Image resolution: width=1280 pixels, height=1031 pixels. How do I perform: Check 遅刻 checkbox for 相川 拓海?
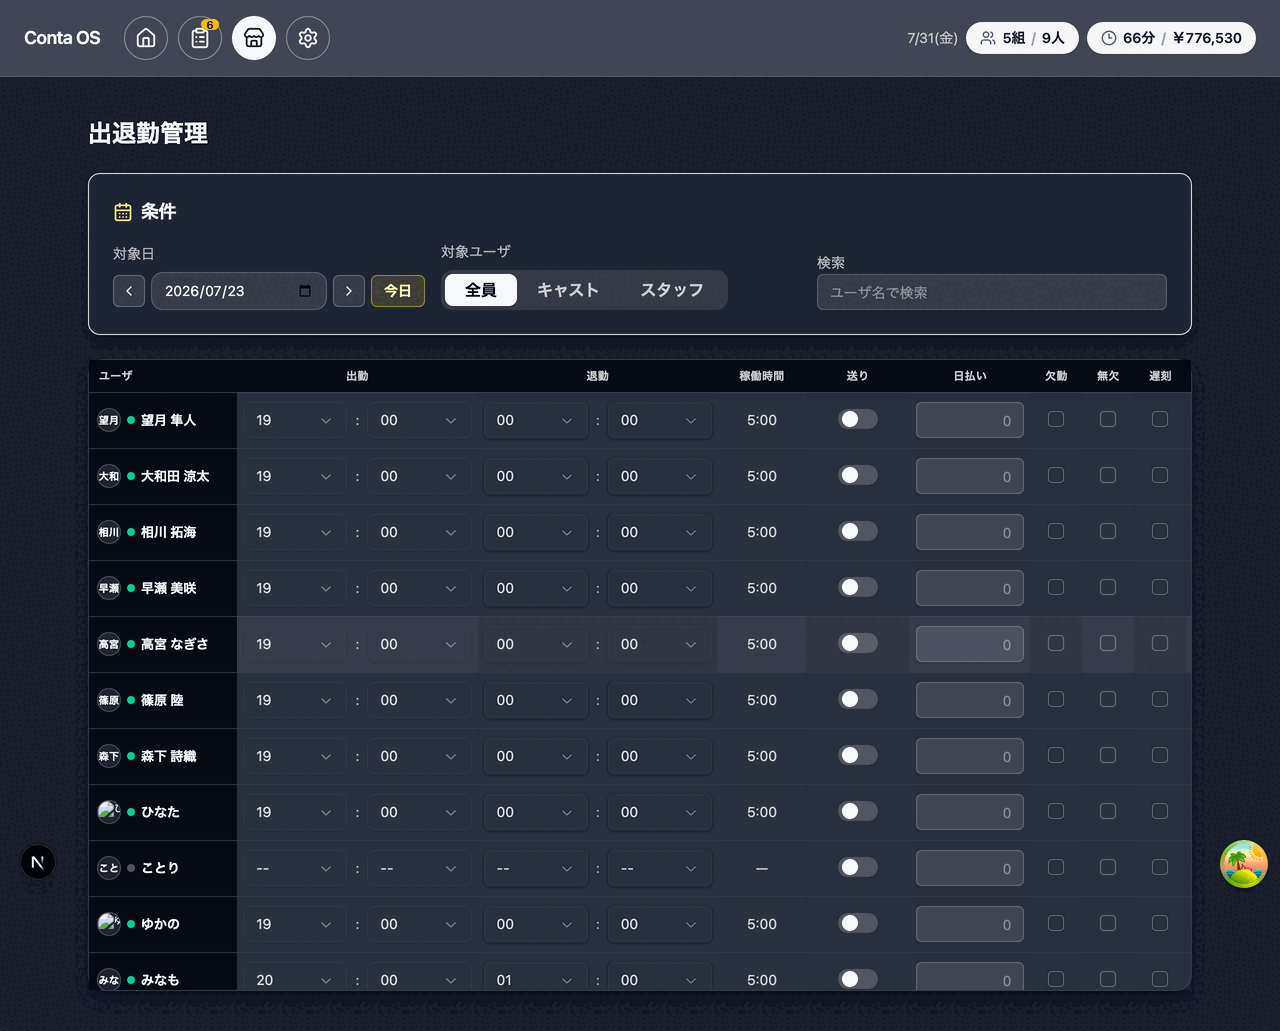pos(1160,531)
